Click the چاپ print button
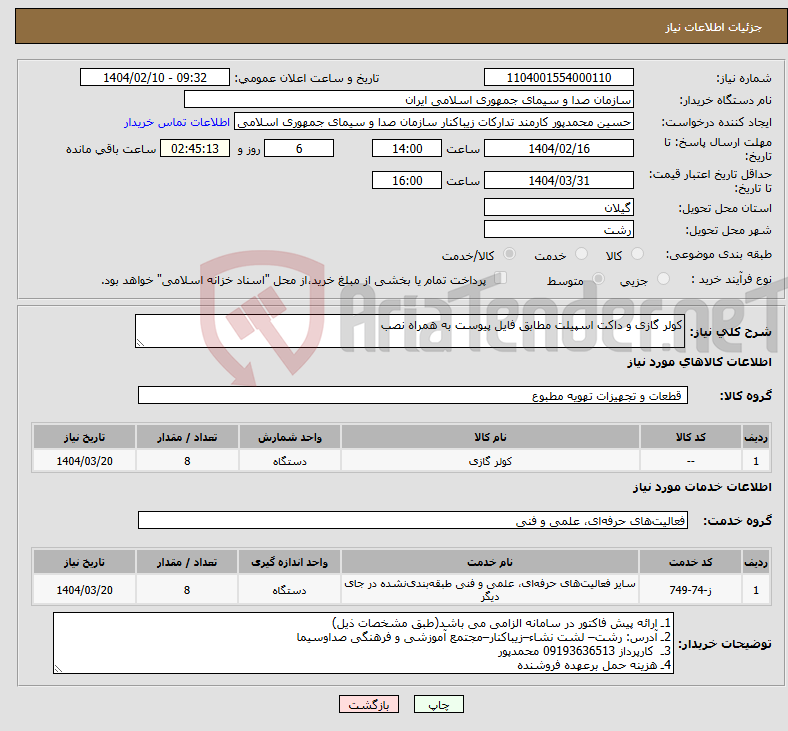The height and width of the screenshot is (731, 788). click(439, 704)
